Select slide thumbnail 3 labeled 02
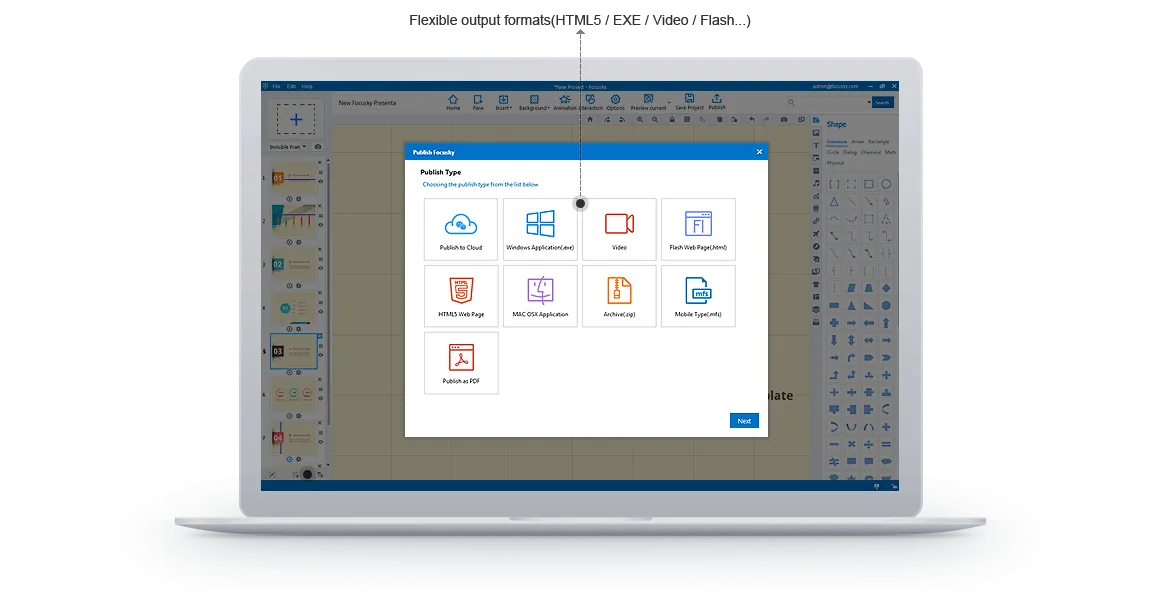1160x600 pixels. (x=293, y=264)
